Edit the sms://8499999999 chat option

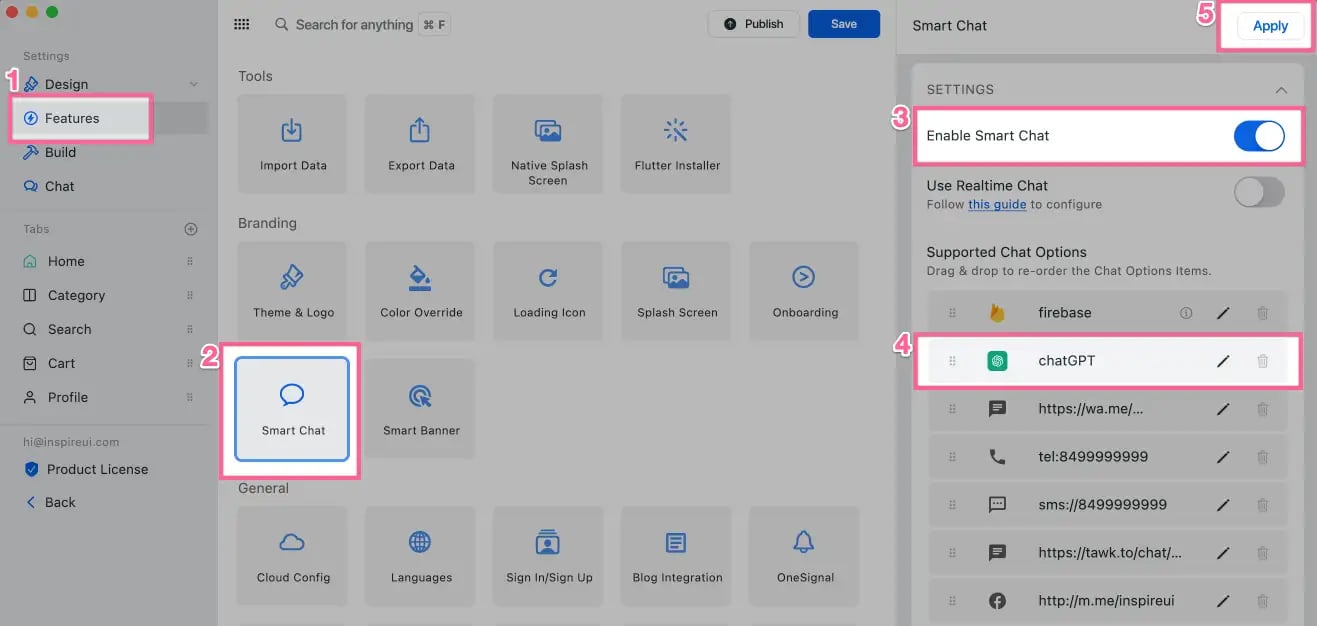(1222, 505)
